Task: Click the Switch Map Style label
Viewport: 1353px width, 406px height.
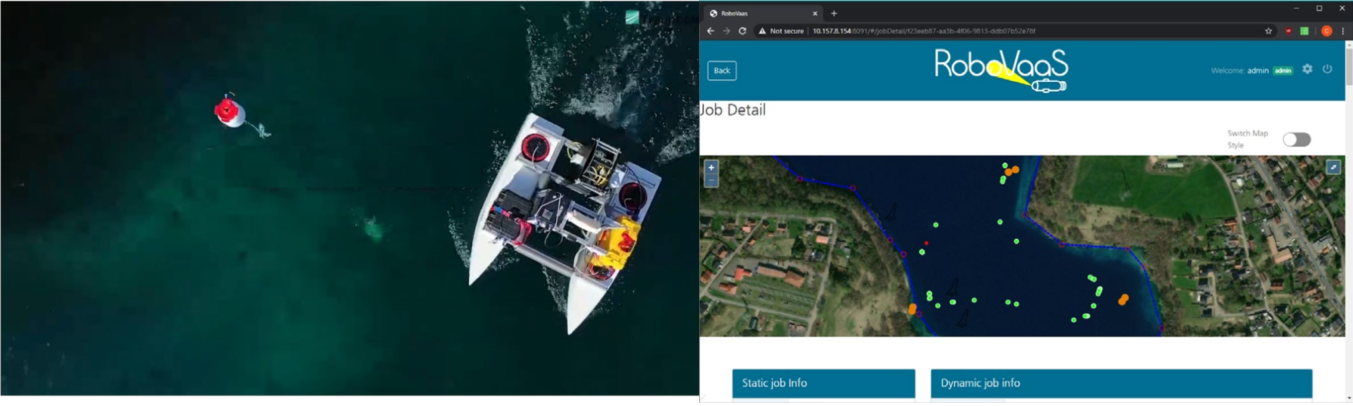Action: [x=1248, y=139]
